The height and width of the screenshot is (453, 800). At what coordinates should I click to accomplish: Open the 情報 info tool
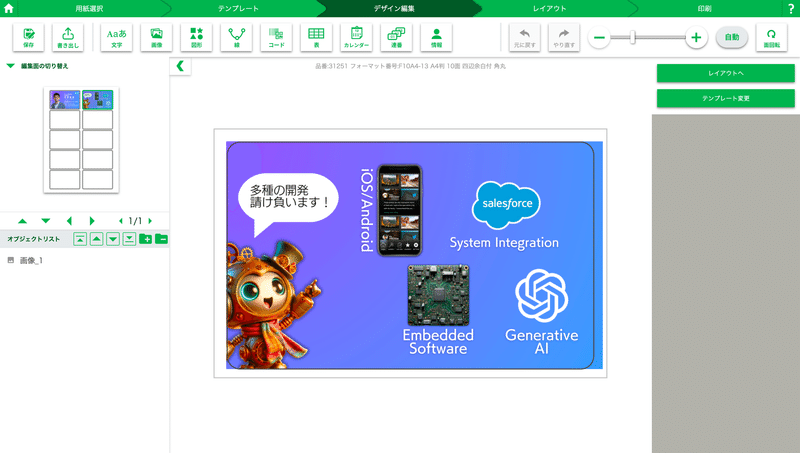tap(436, 37)
